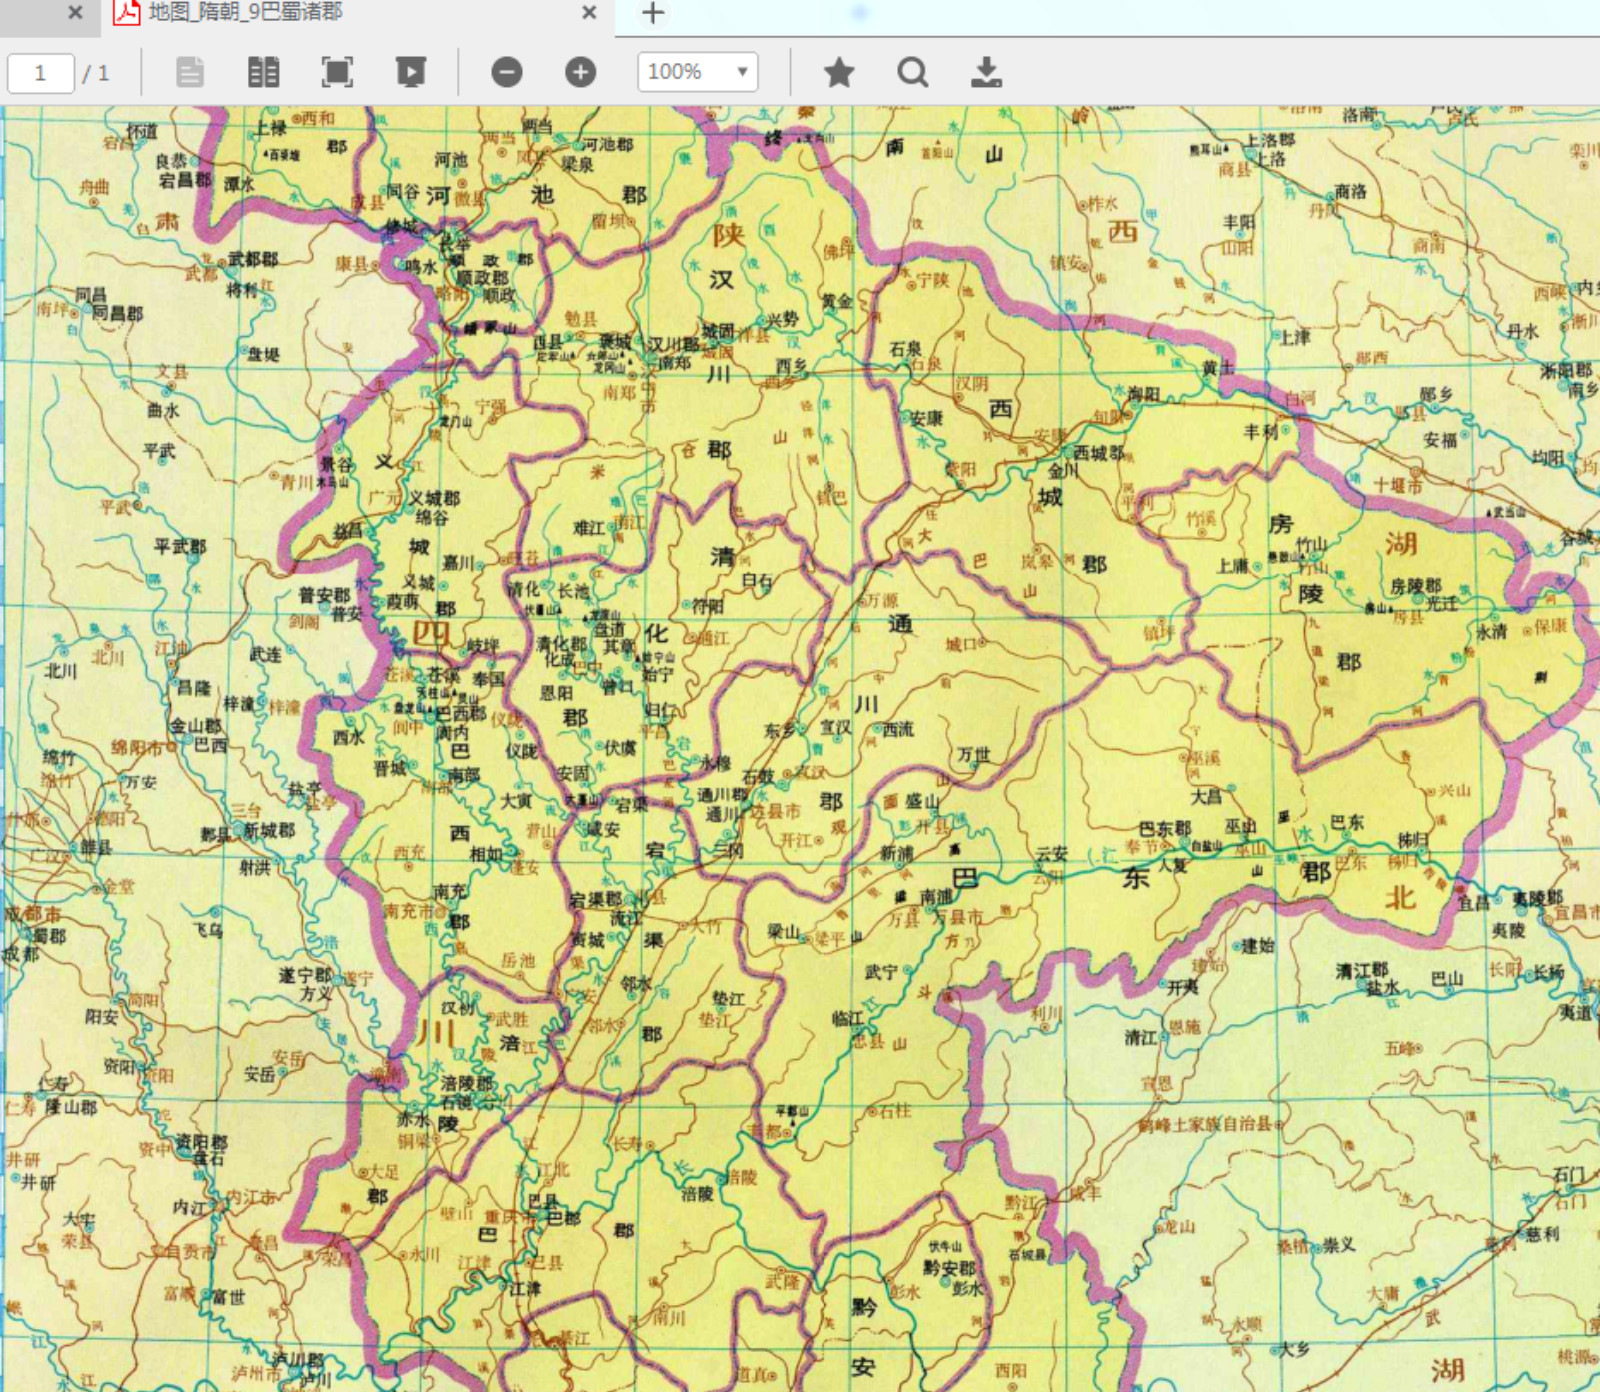Screen dimensions: 1600x1392
Task: Click 万县市 label on map
Action: point(957,916)
